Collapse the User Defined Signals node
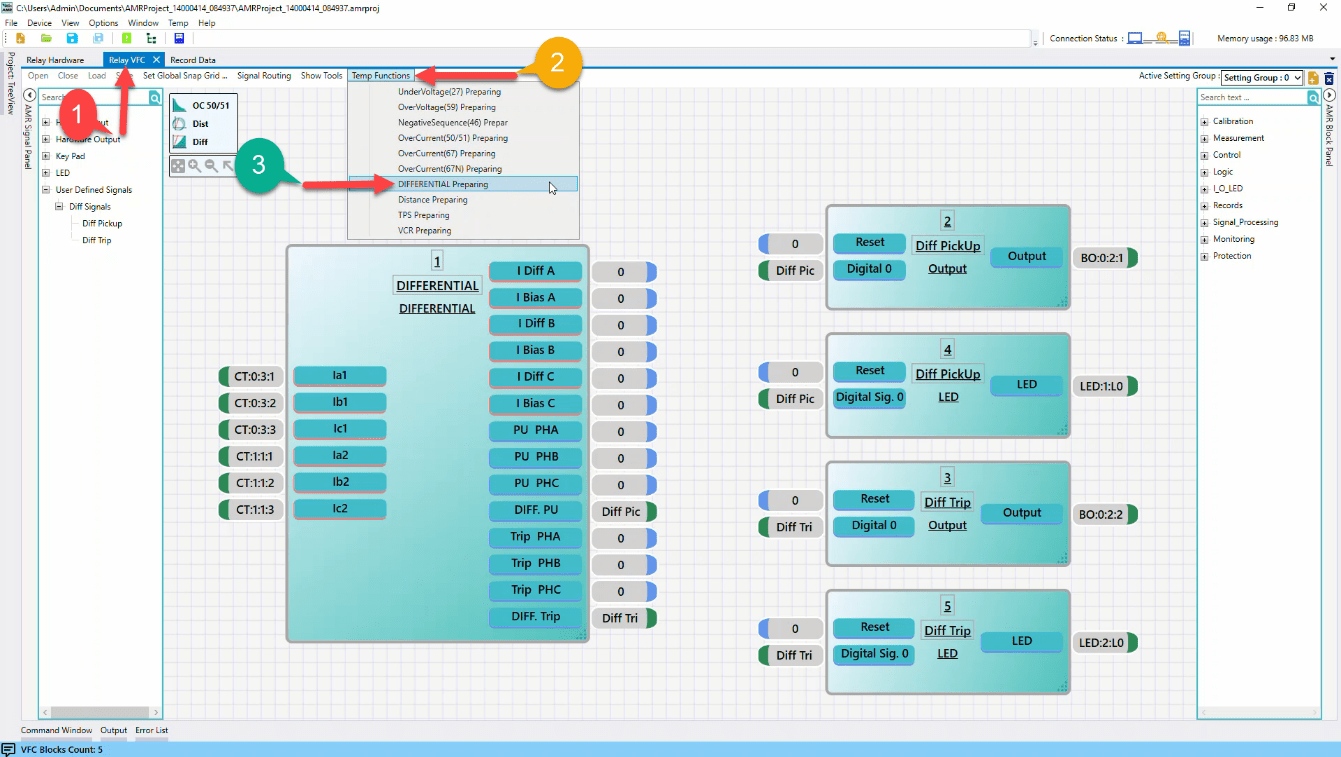Screen dimensions: 1341x757 (x=46, y=190)
